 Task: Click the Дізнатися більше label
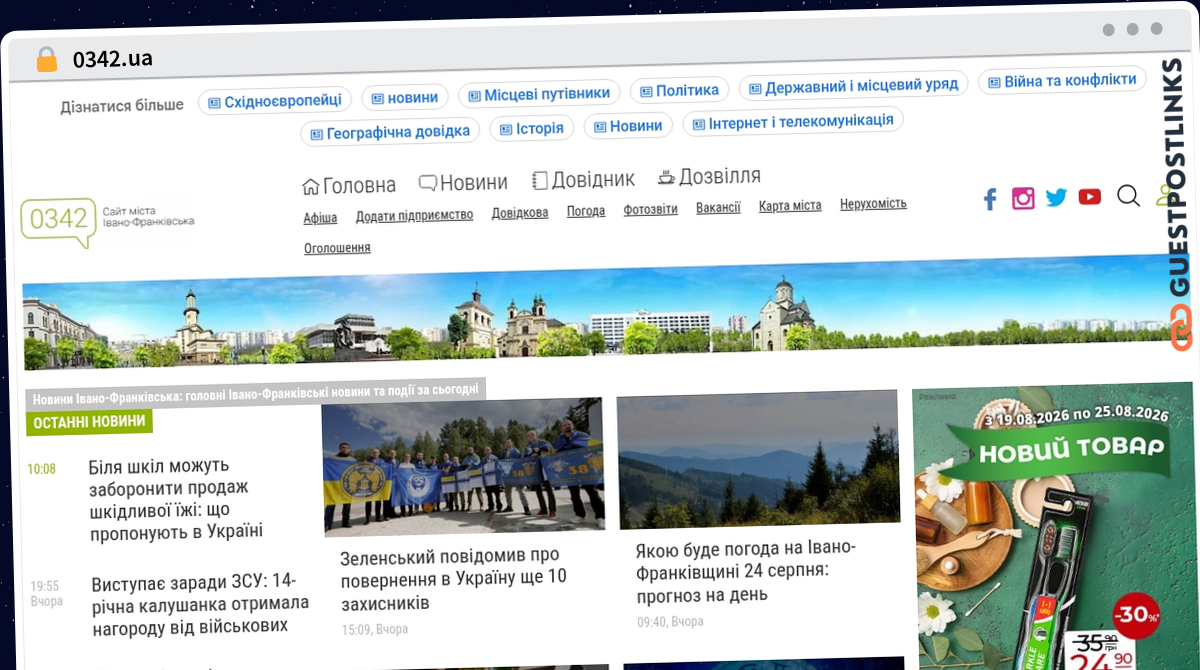point(122,106)
